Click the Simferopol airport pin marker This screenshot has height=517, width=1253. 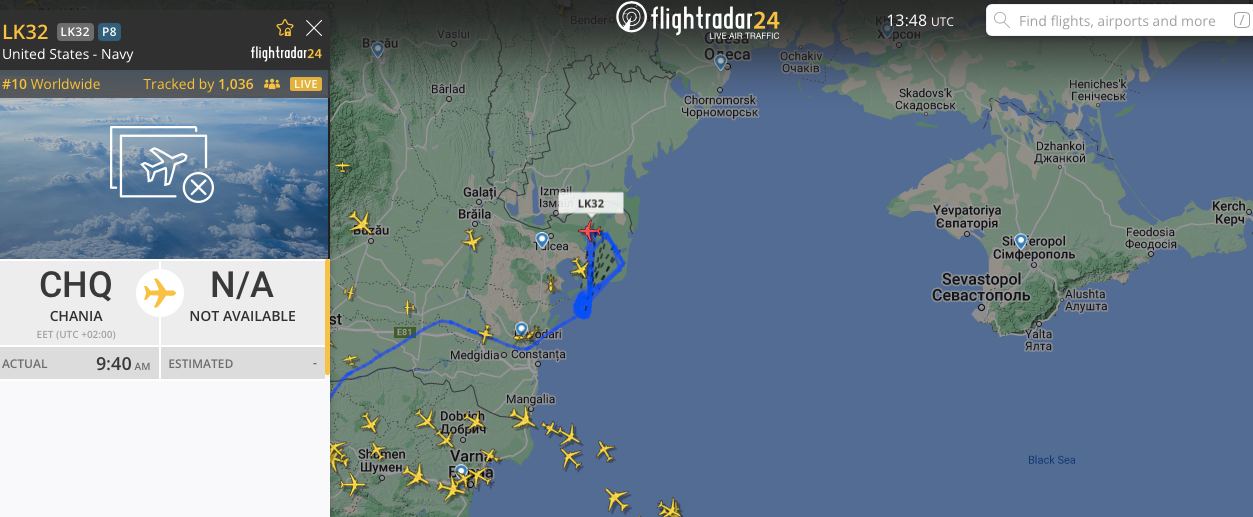(x=1020, y=242)
